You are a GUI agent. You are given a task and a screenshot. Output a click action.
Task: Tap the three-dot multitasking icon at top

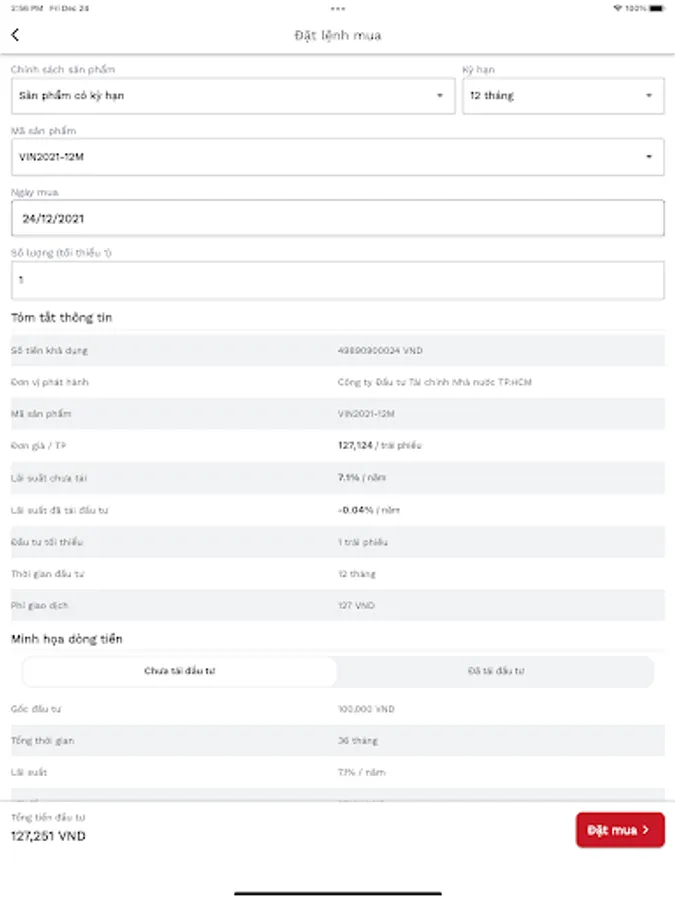coord(337,8)
